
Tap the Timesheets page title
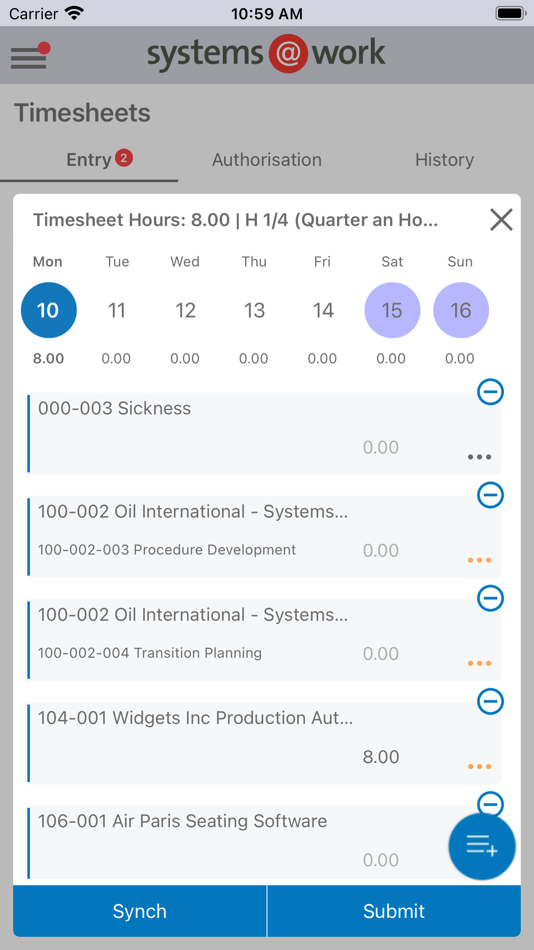point(82,113)
